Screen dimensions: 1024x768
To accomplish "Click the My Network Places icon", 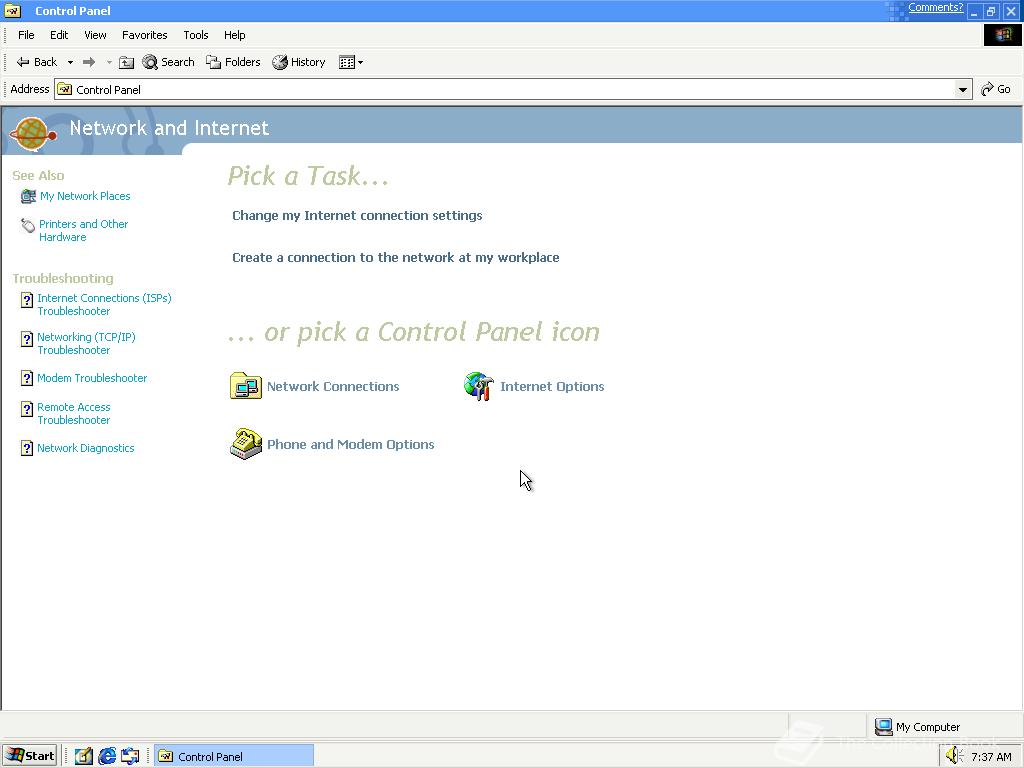I will [x=28, y=196].
